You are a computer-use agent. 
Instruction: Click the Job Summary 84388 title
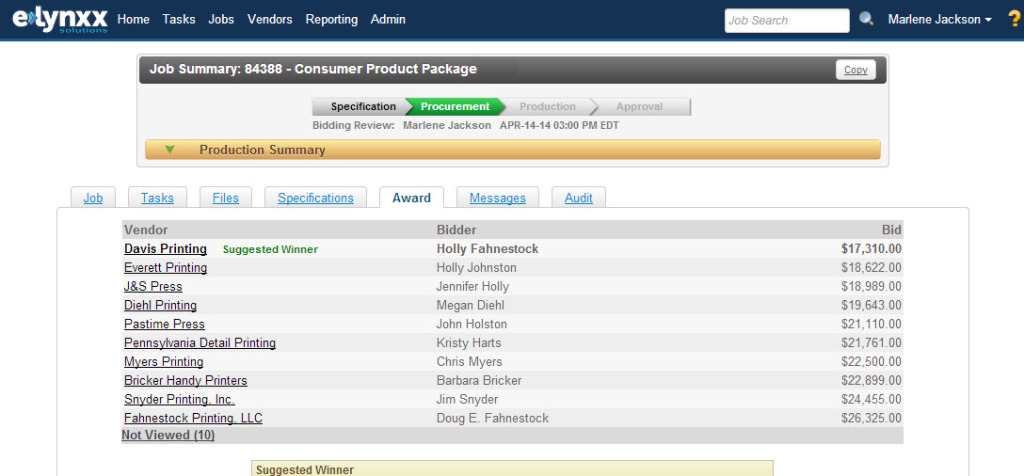(313, 69)
